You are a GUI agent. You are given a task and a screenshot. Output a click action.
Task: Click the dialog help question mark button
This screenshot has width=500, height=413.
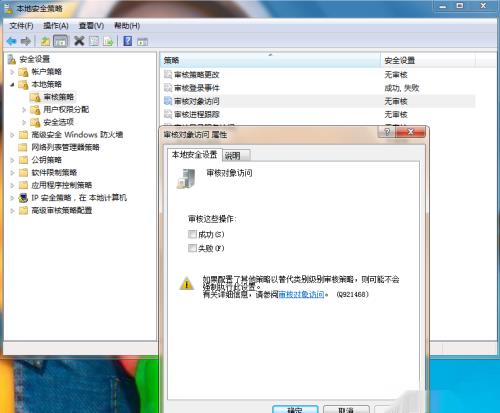387,132
